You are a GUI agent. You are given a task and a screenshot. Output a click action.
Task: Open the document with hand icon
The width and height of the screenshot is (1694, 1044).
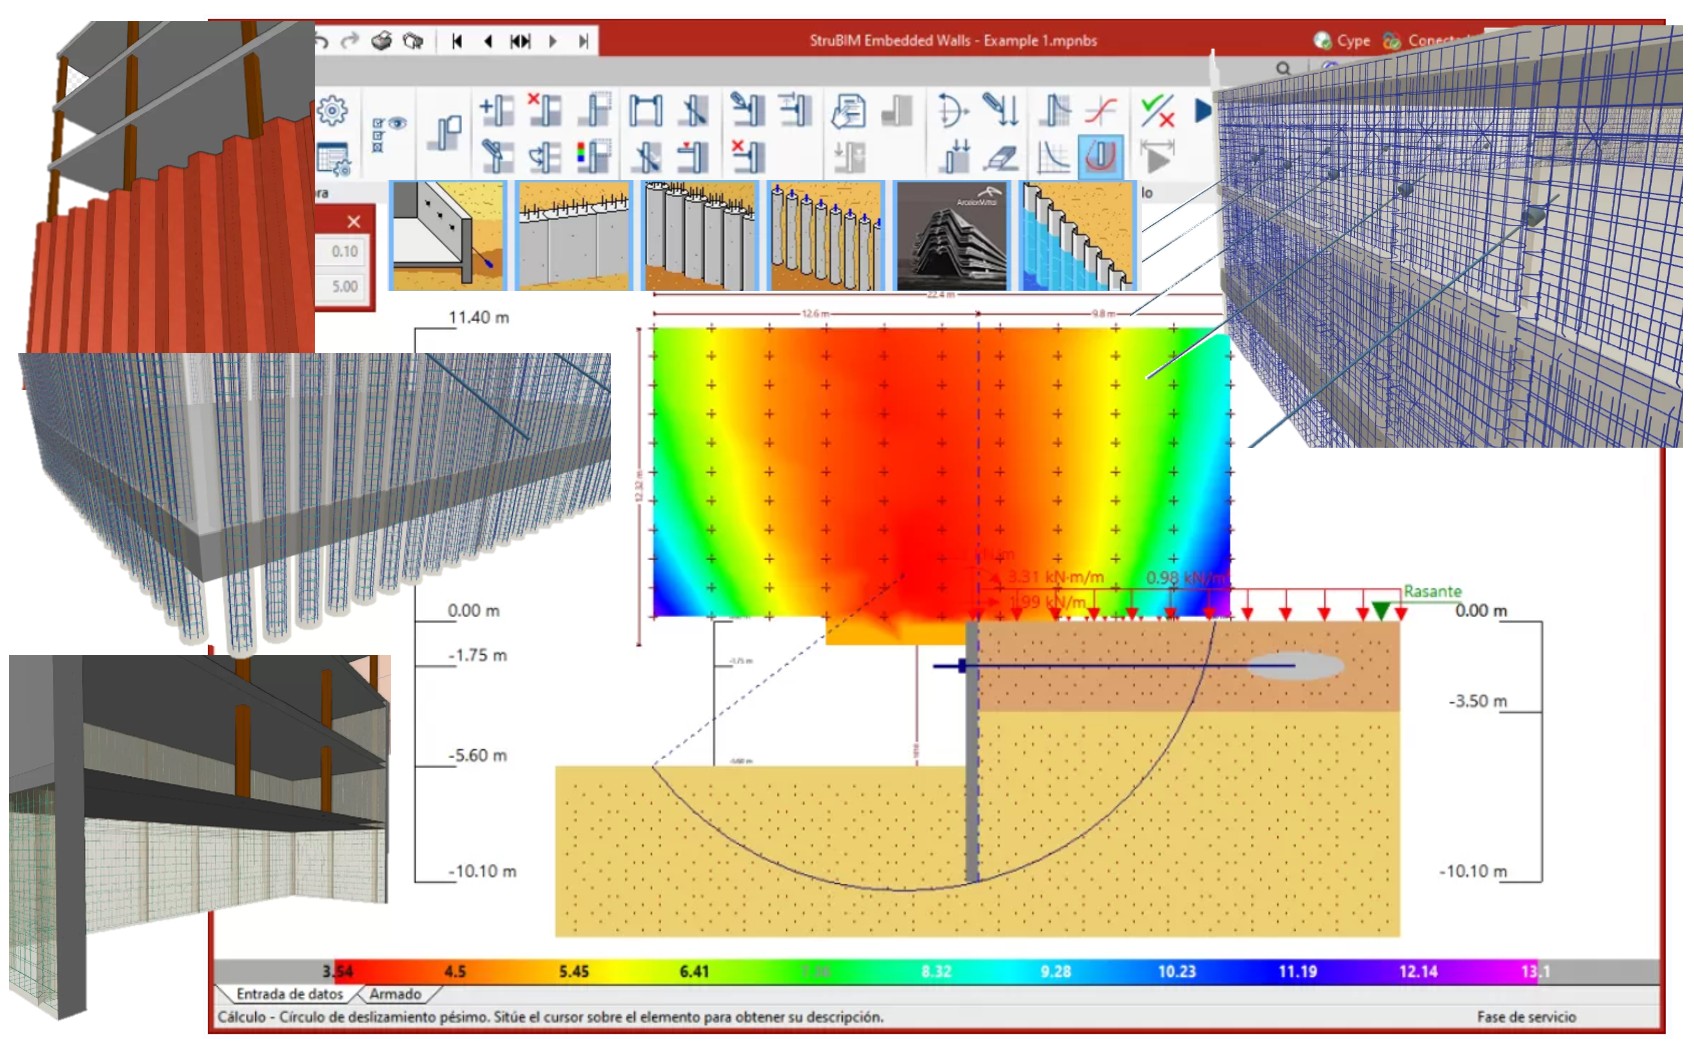click(x=848, y=110)
